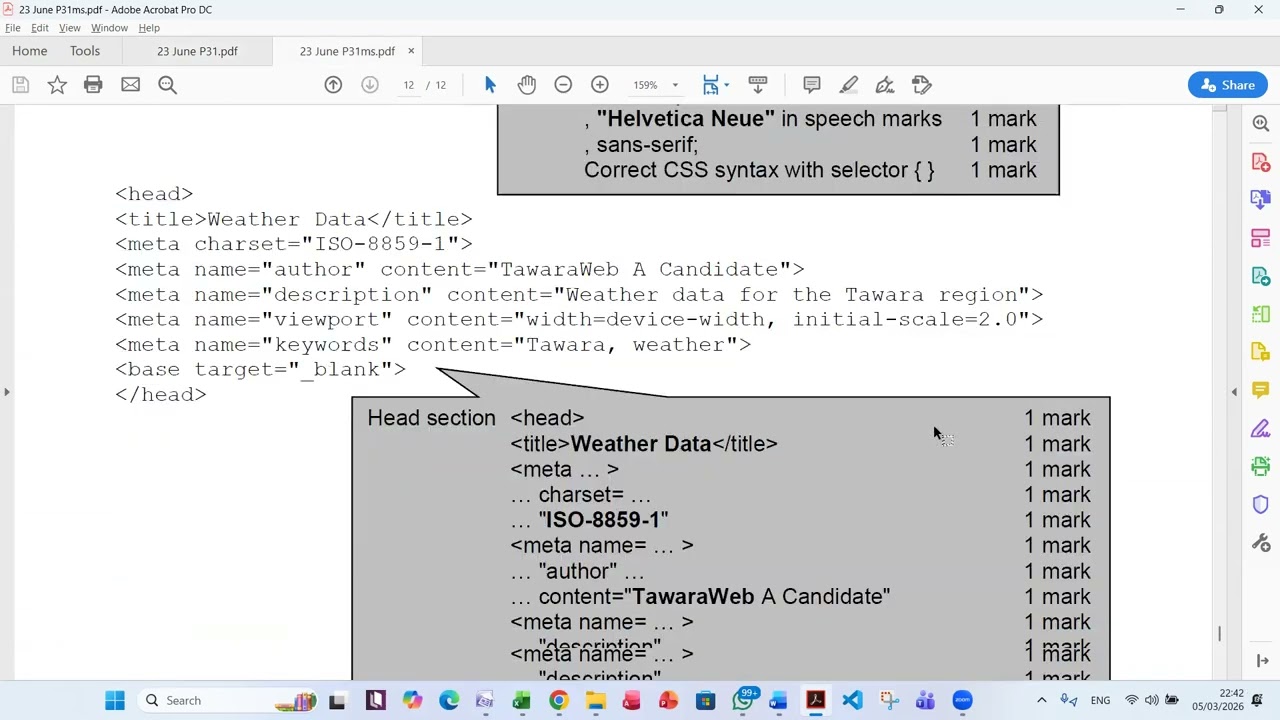Viewport: 1280px width, 720px height.
Task: Bookmark this file with the star icon
Action: [57, 85]
